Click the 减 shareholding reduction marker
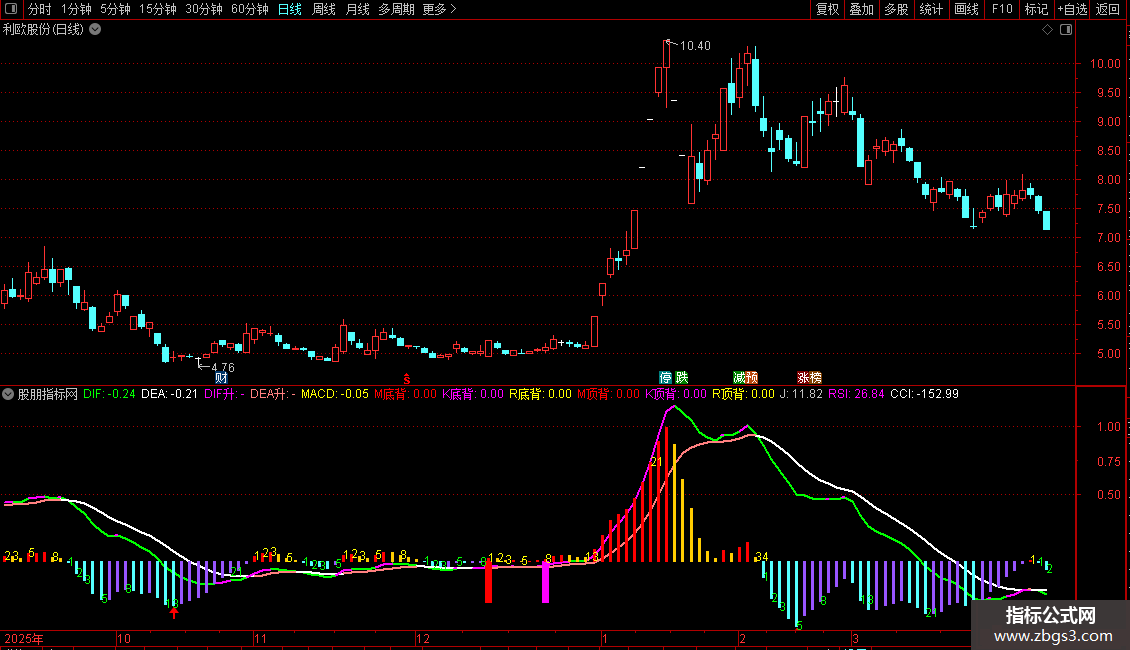Image resolution: width=1130 pixels, height=650 pixels. 739,378
